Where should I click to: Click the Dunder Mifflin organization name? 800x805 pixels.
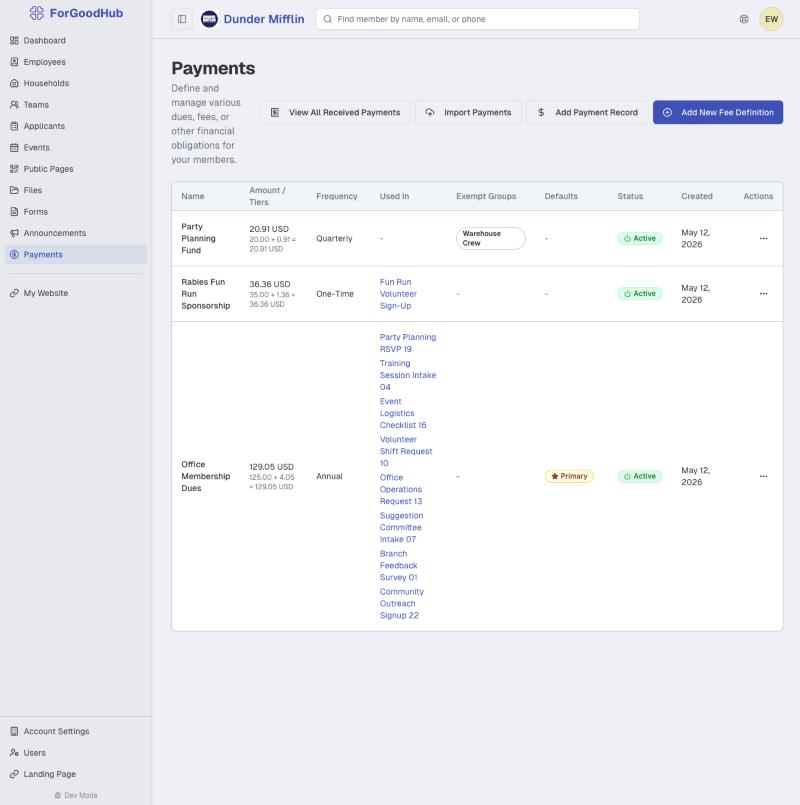[263, 19]
